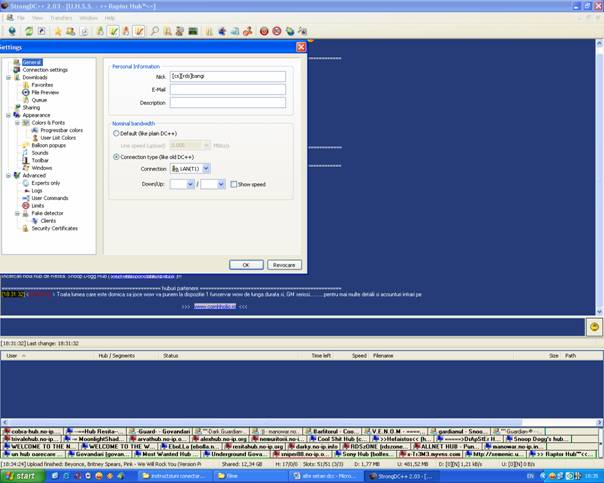Click the OK button in Settings
This screenshot has height=483, width=604.
point(246,265)
